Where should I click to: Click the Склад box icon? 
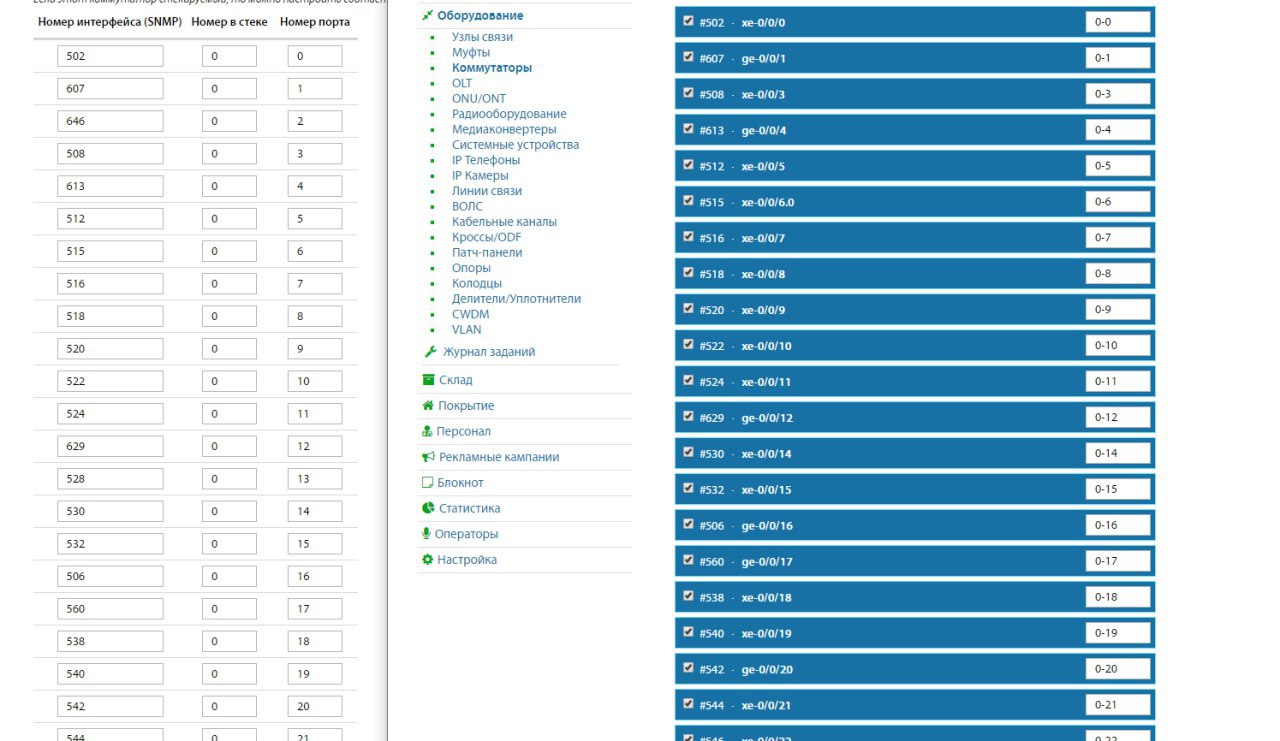point(428,380)
